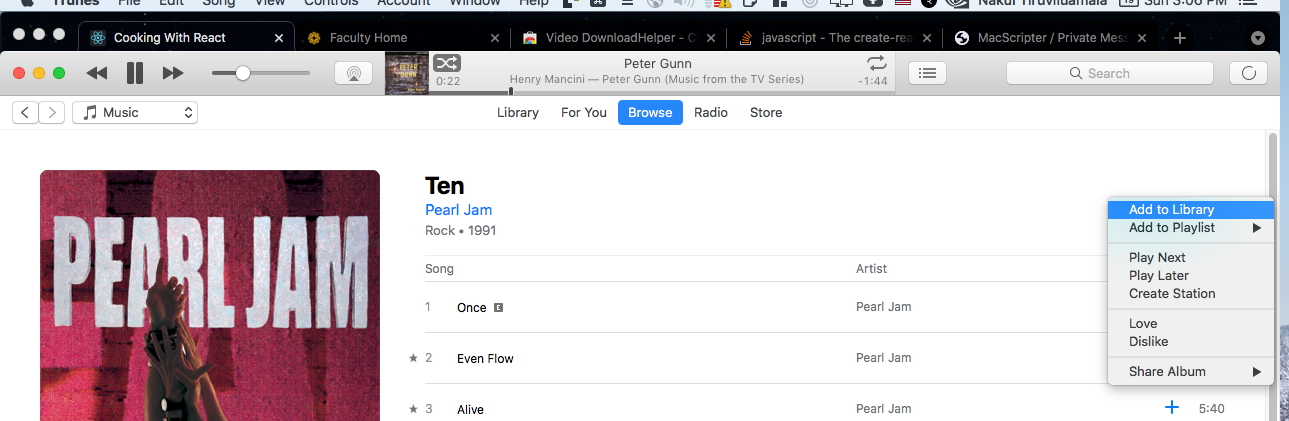Click the star icon next to Even Flow
Viewport: 1289px width, 421px height.
413,358
